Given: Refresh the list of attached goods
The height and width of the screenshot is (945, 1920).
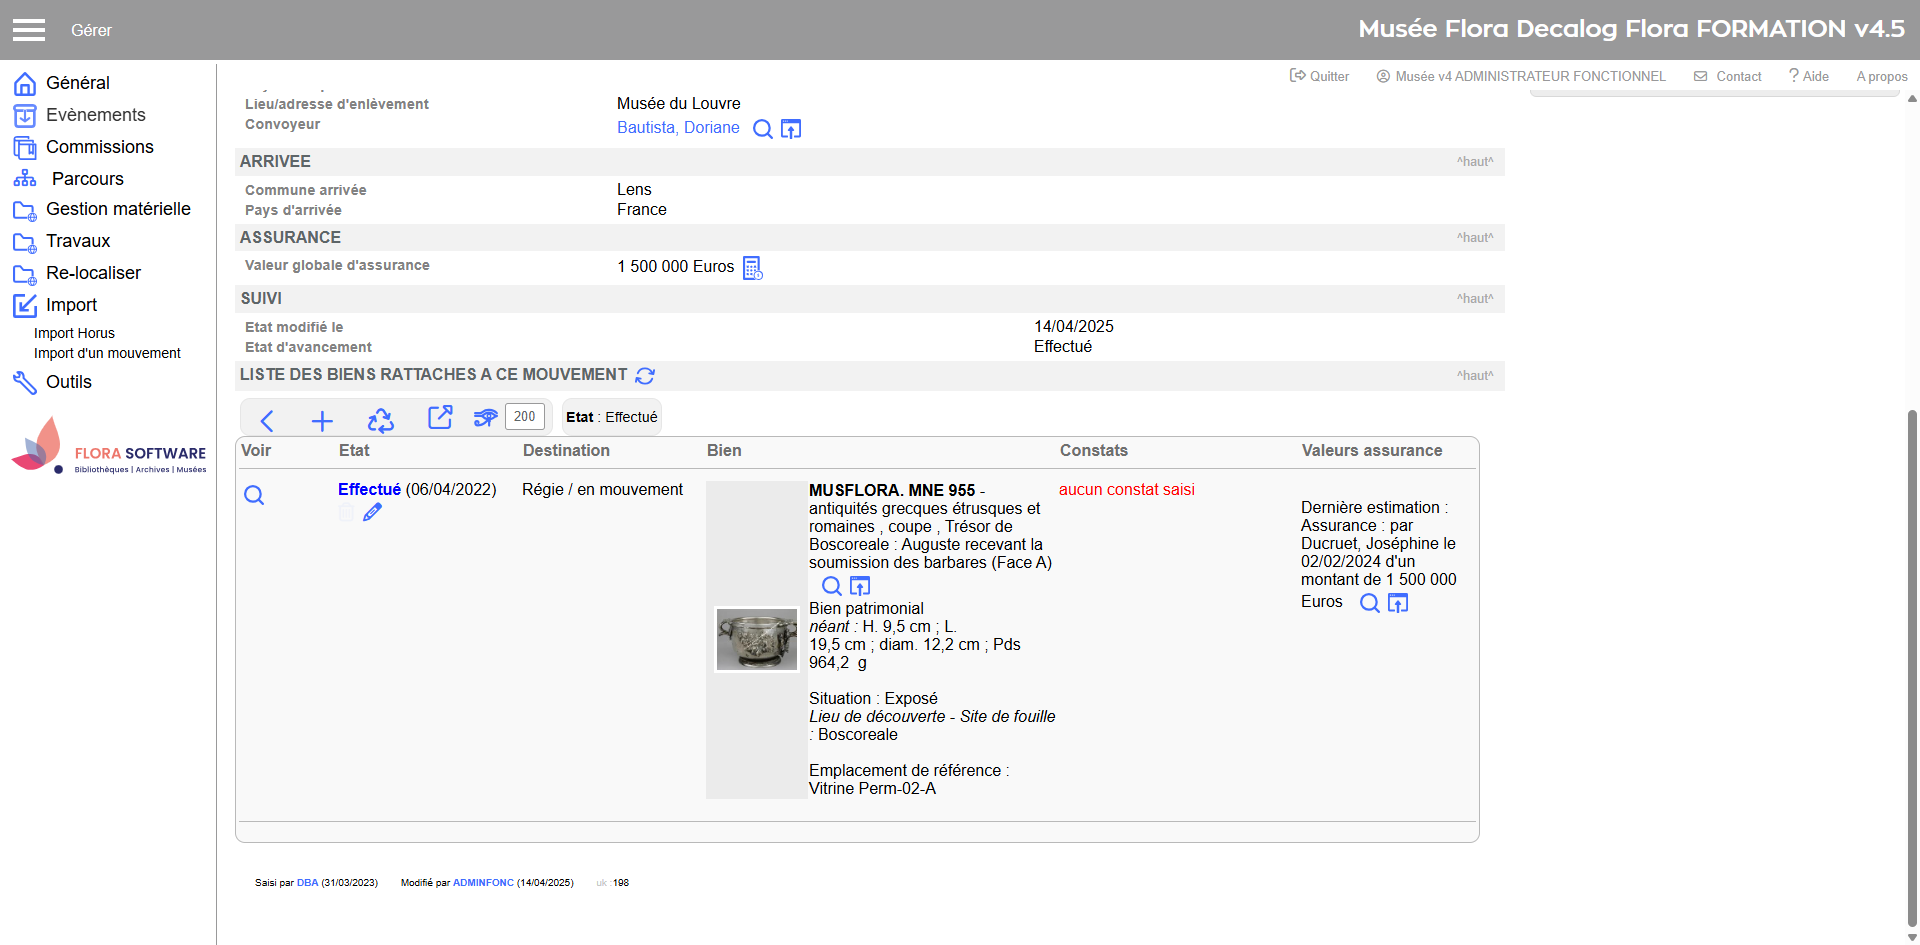Looking at the screenshot, I should pyautogui.click(x=645, y=376).
